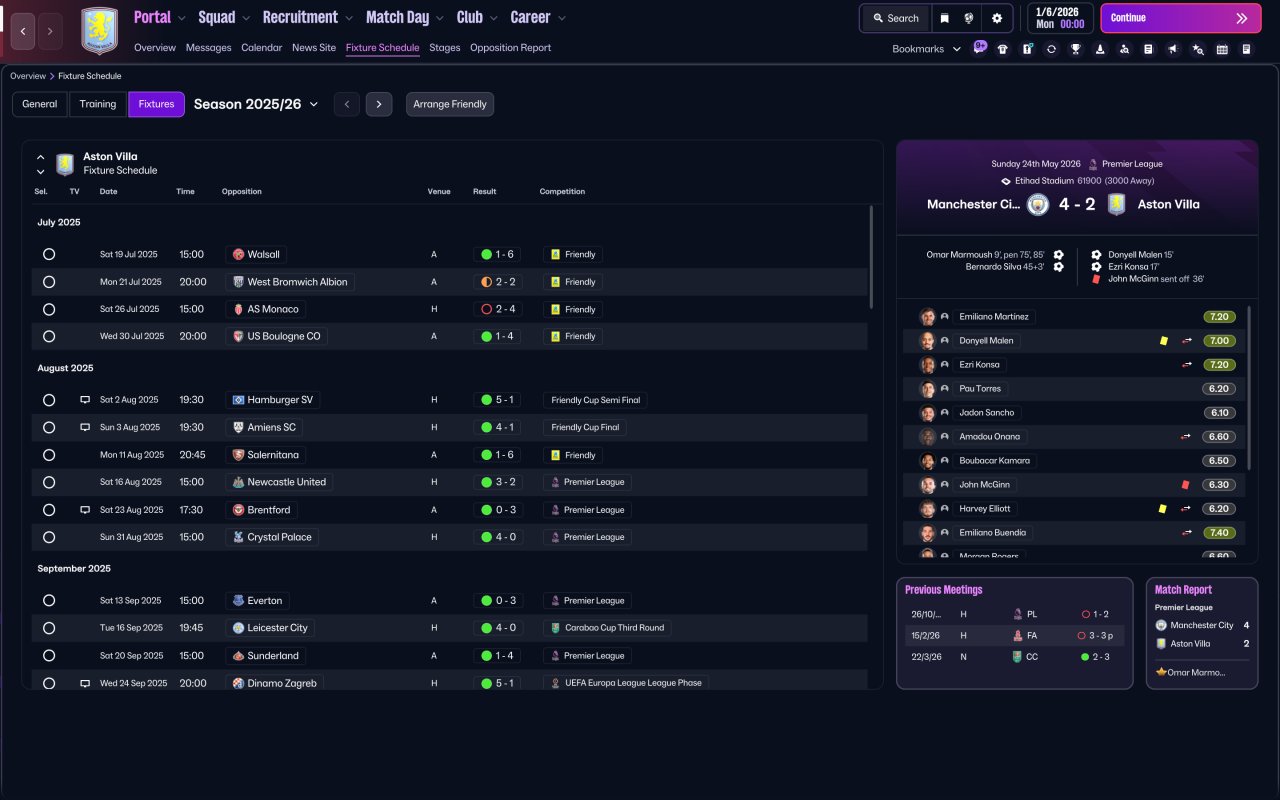Screen dimensions: 1280x800
Task: Click the circular arrows refresh shortcut icon
Action: [x=1051, y=49]
